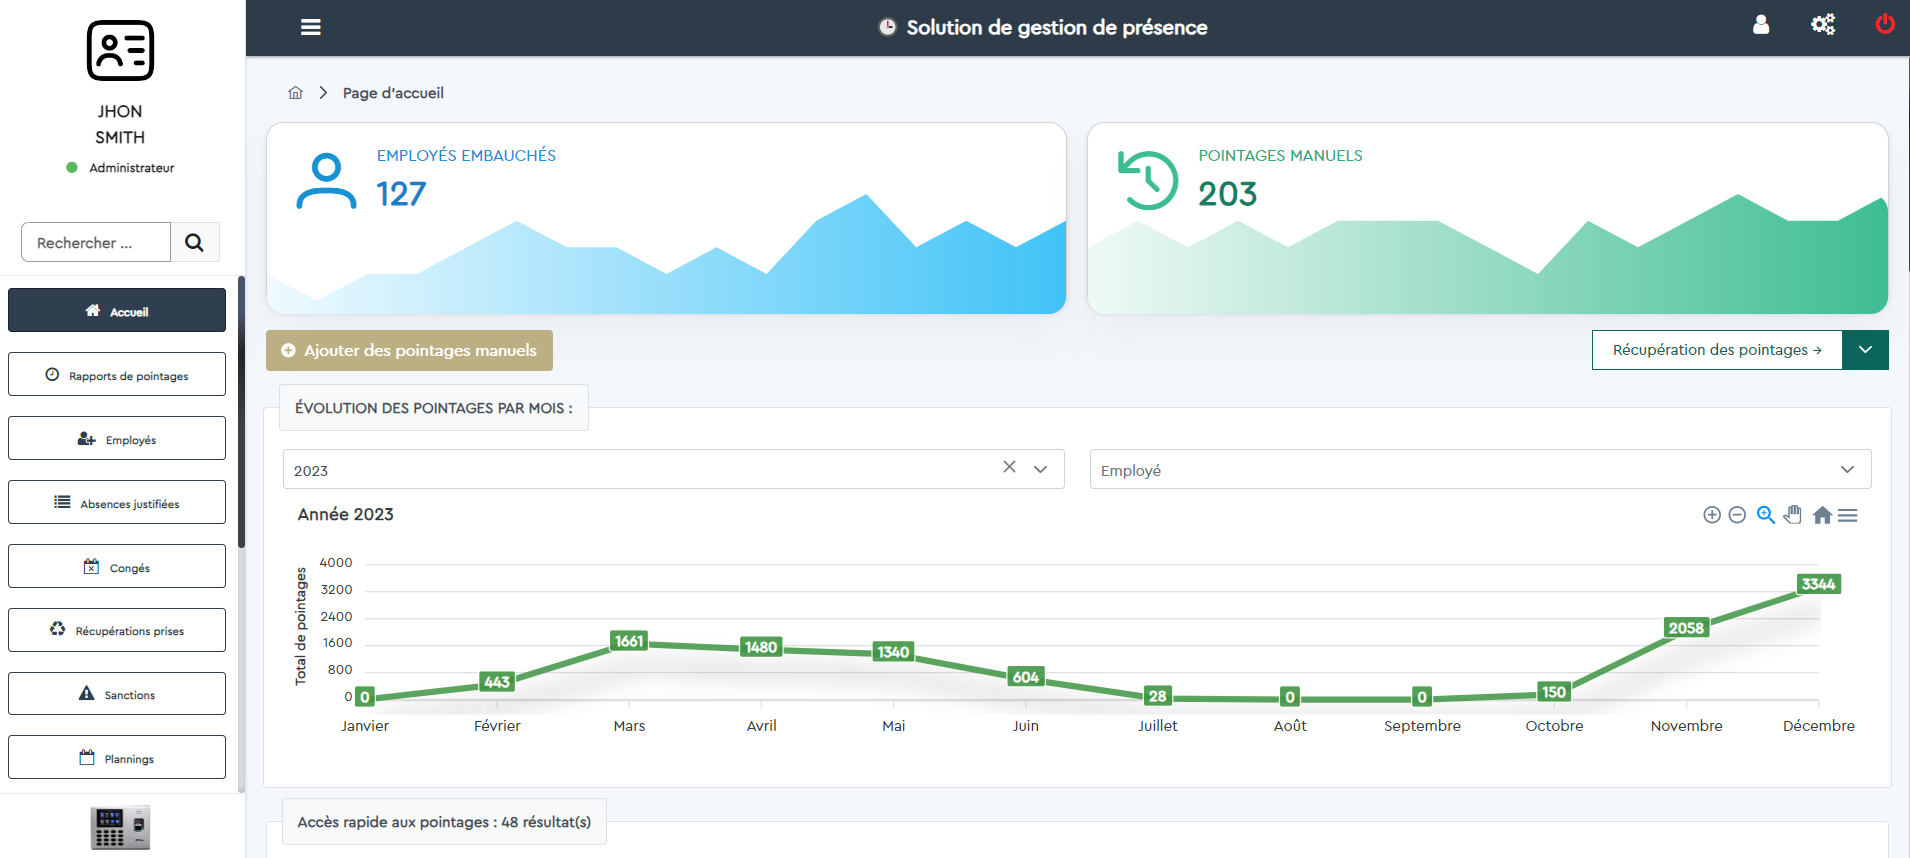
Task: Activate the chart panning hand tool
Action: click(1793, 515)
